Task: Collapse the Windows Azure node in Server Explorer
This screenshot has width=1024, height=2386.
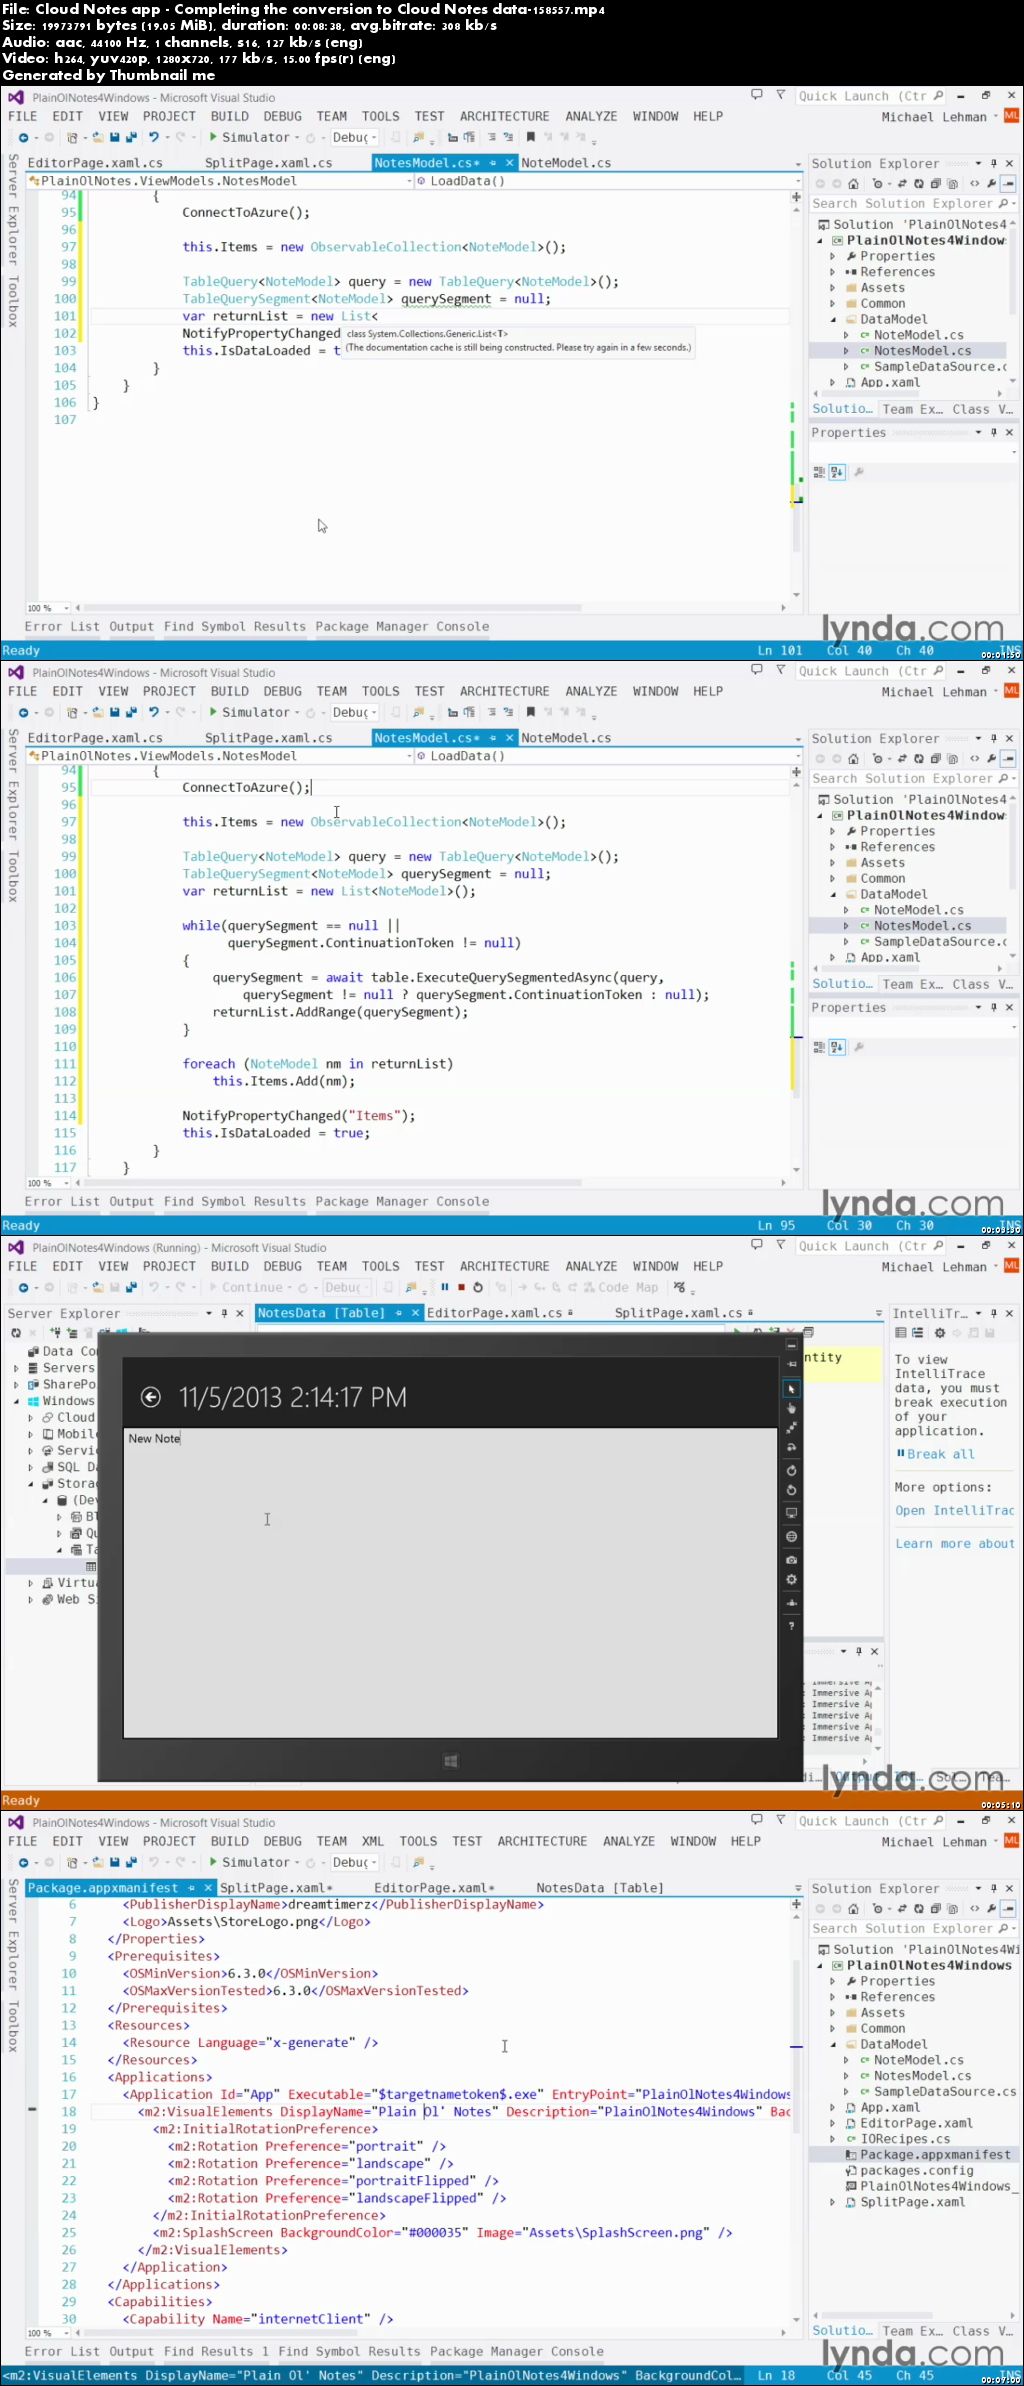Action: click(x=16, y=1401)
